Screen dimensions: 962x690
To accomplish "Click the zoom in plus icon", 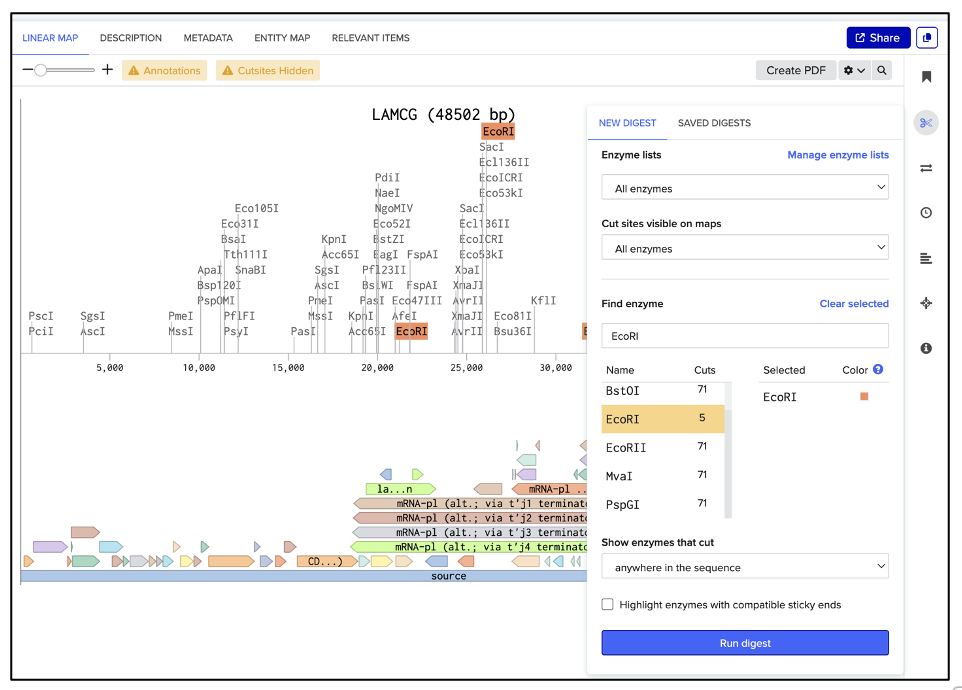I will [108, 70].
